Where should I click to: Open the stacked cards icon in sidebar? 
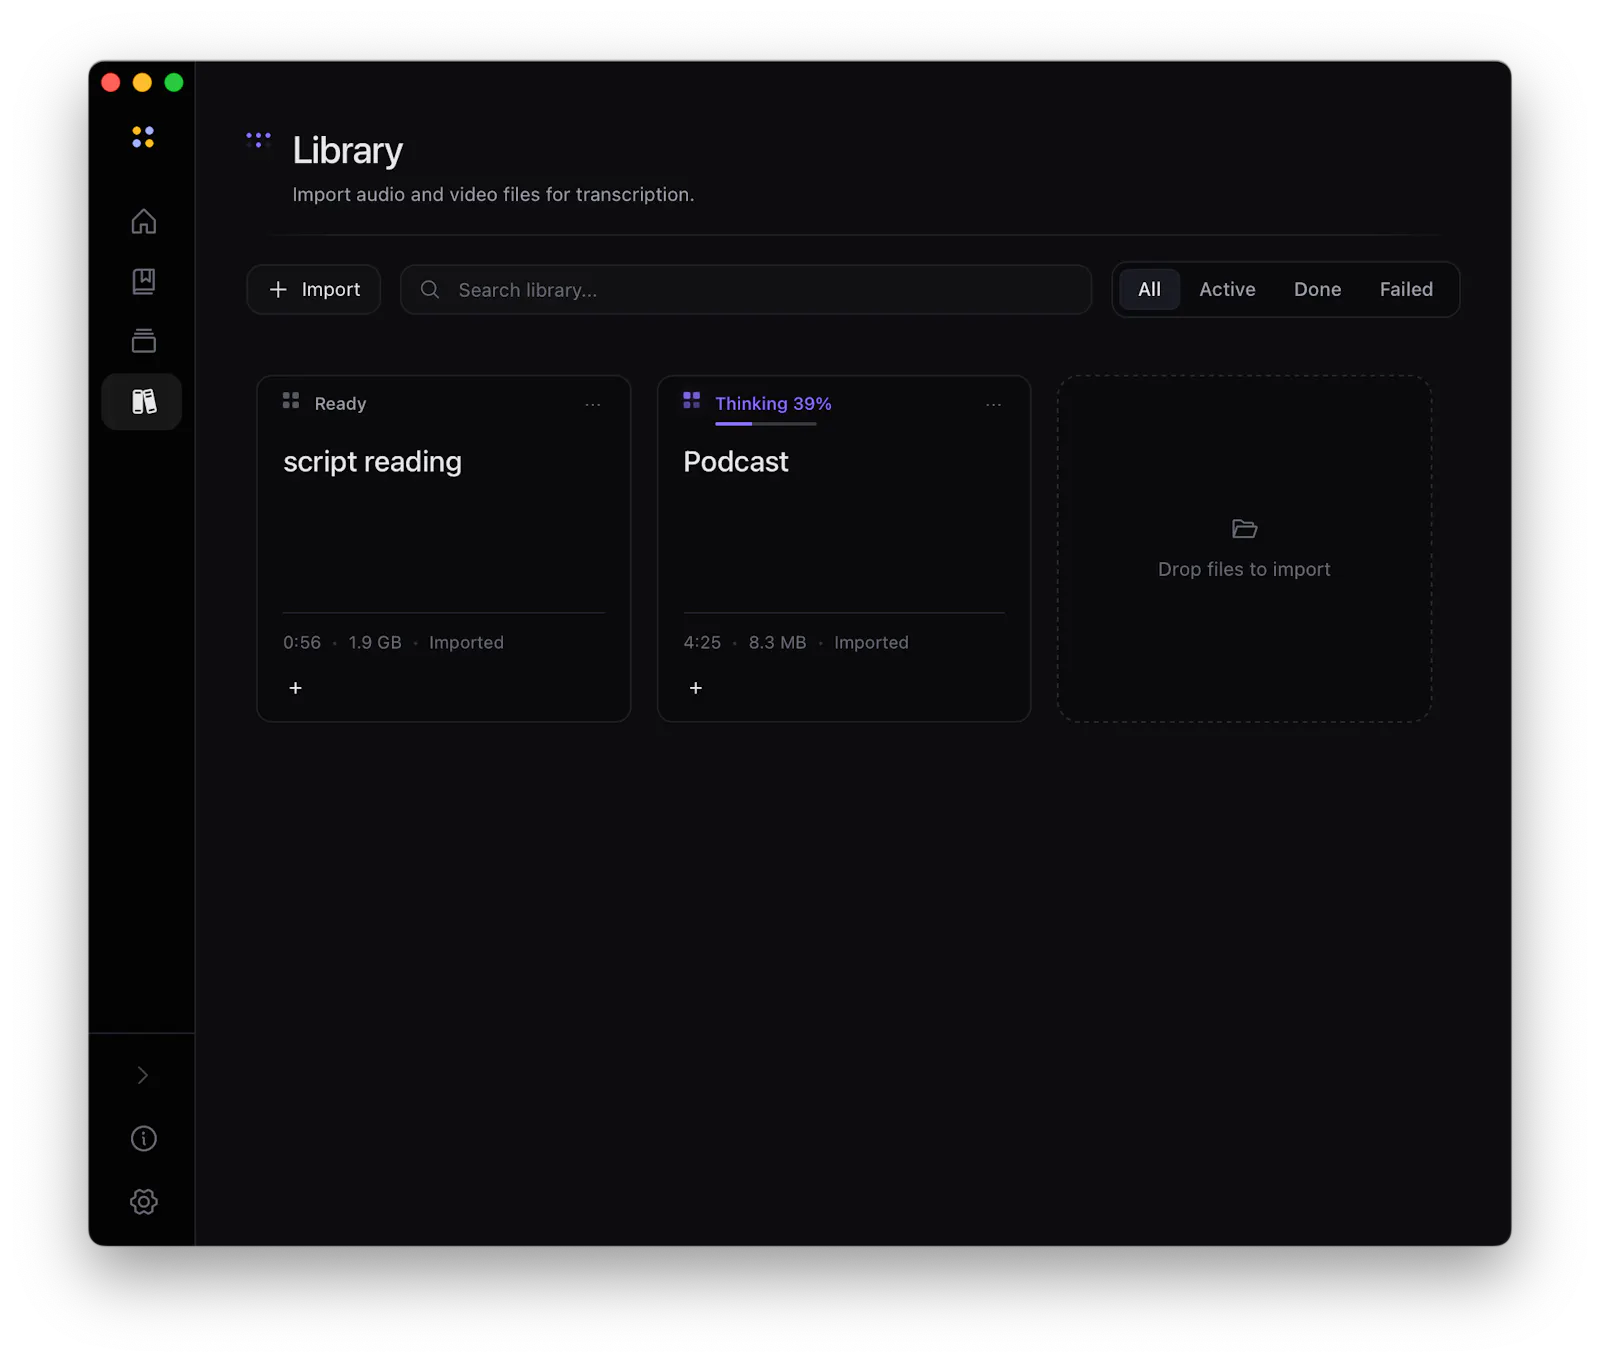tap(143, 341)
